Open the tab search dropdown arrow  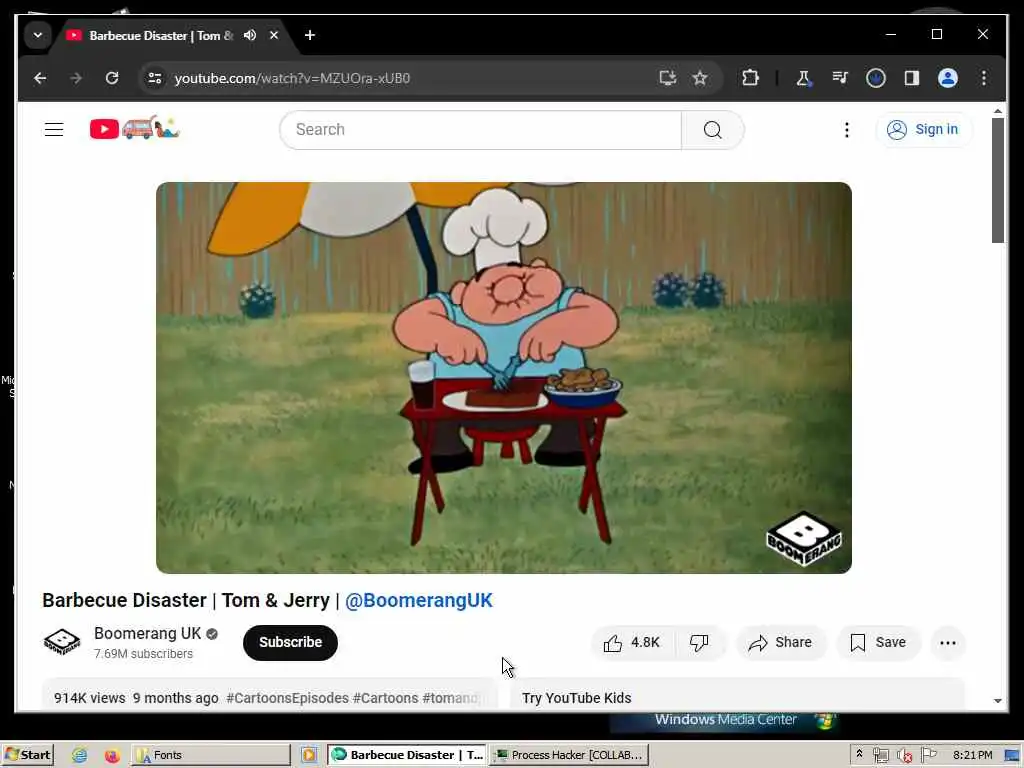(x=38, y=35)
